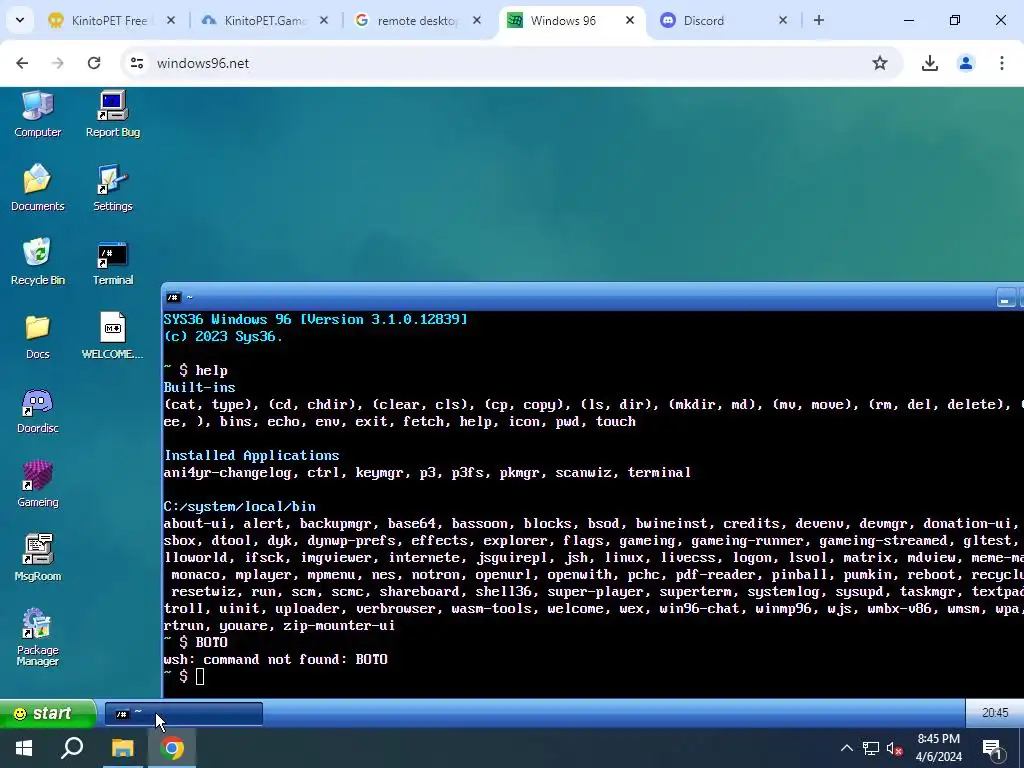The image size is (1024, 768).
Task: Open the Windows notification center
Action: click(x=993, y=748)
